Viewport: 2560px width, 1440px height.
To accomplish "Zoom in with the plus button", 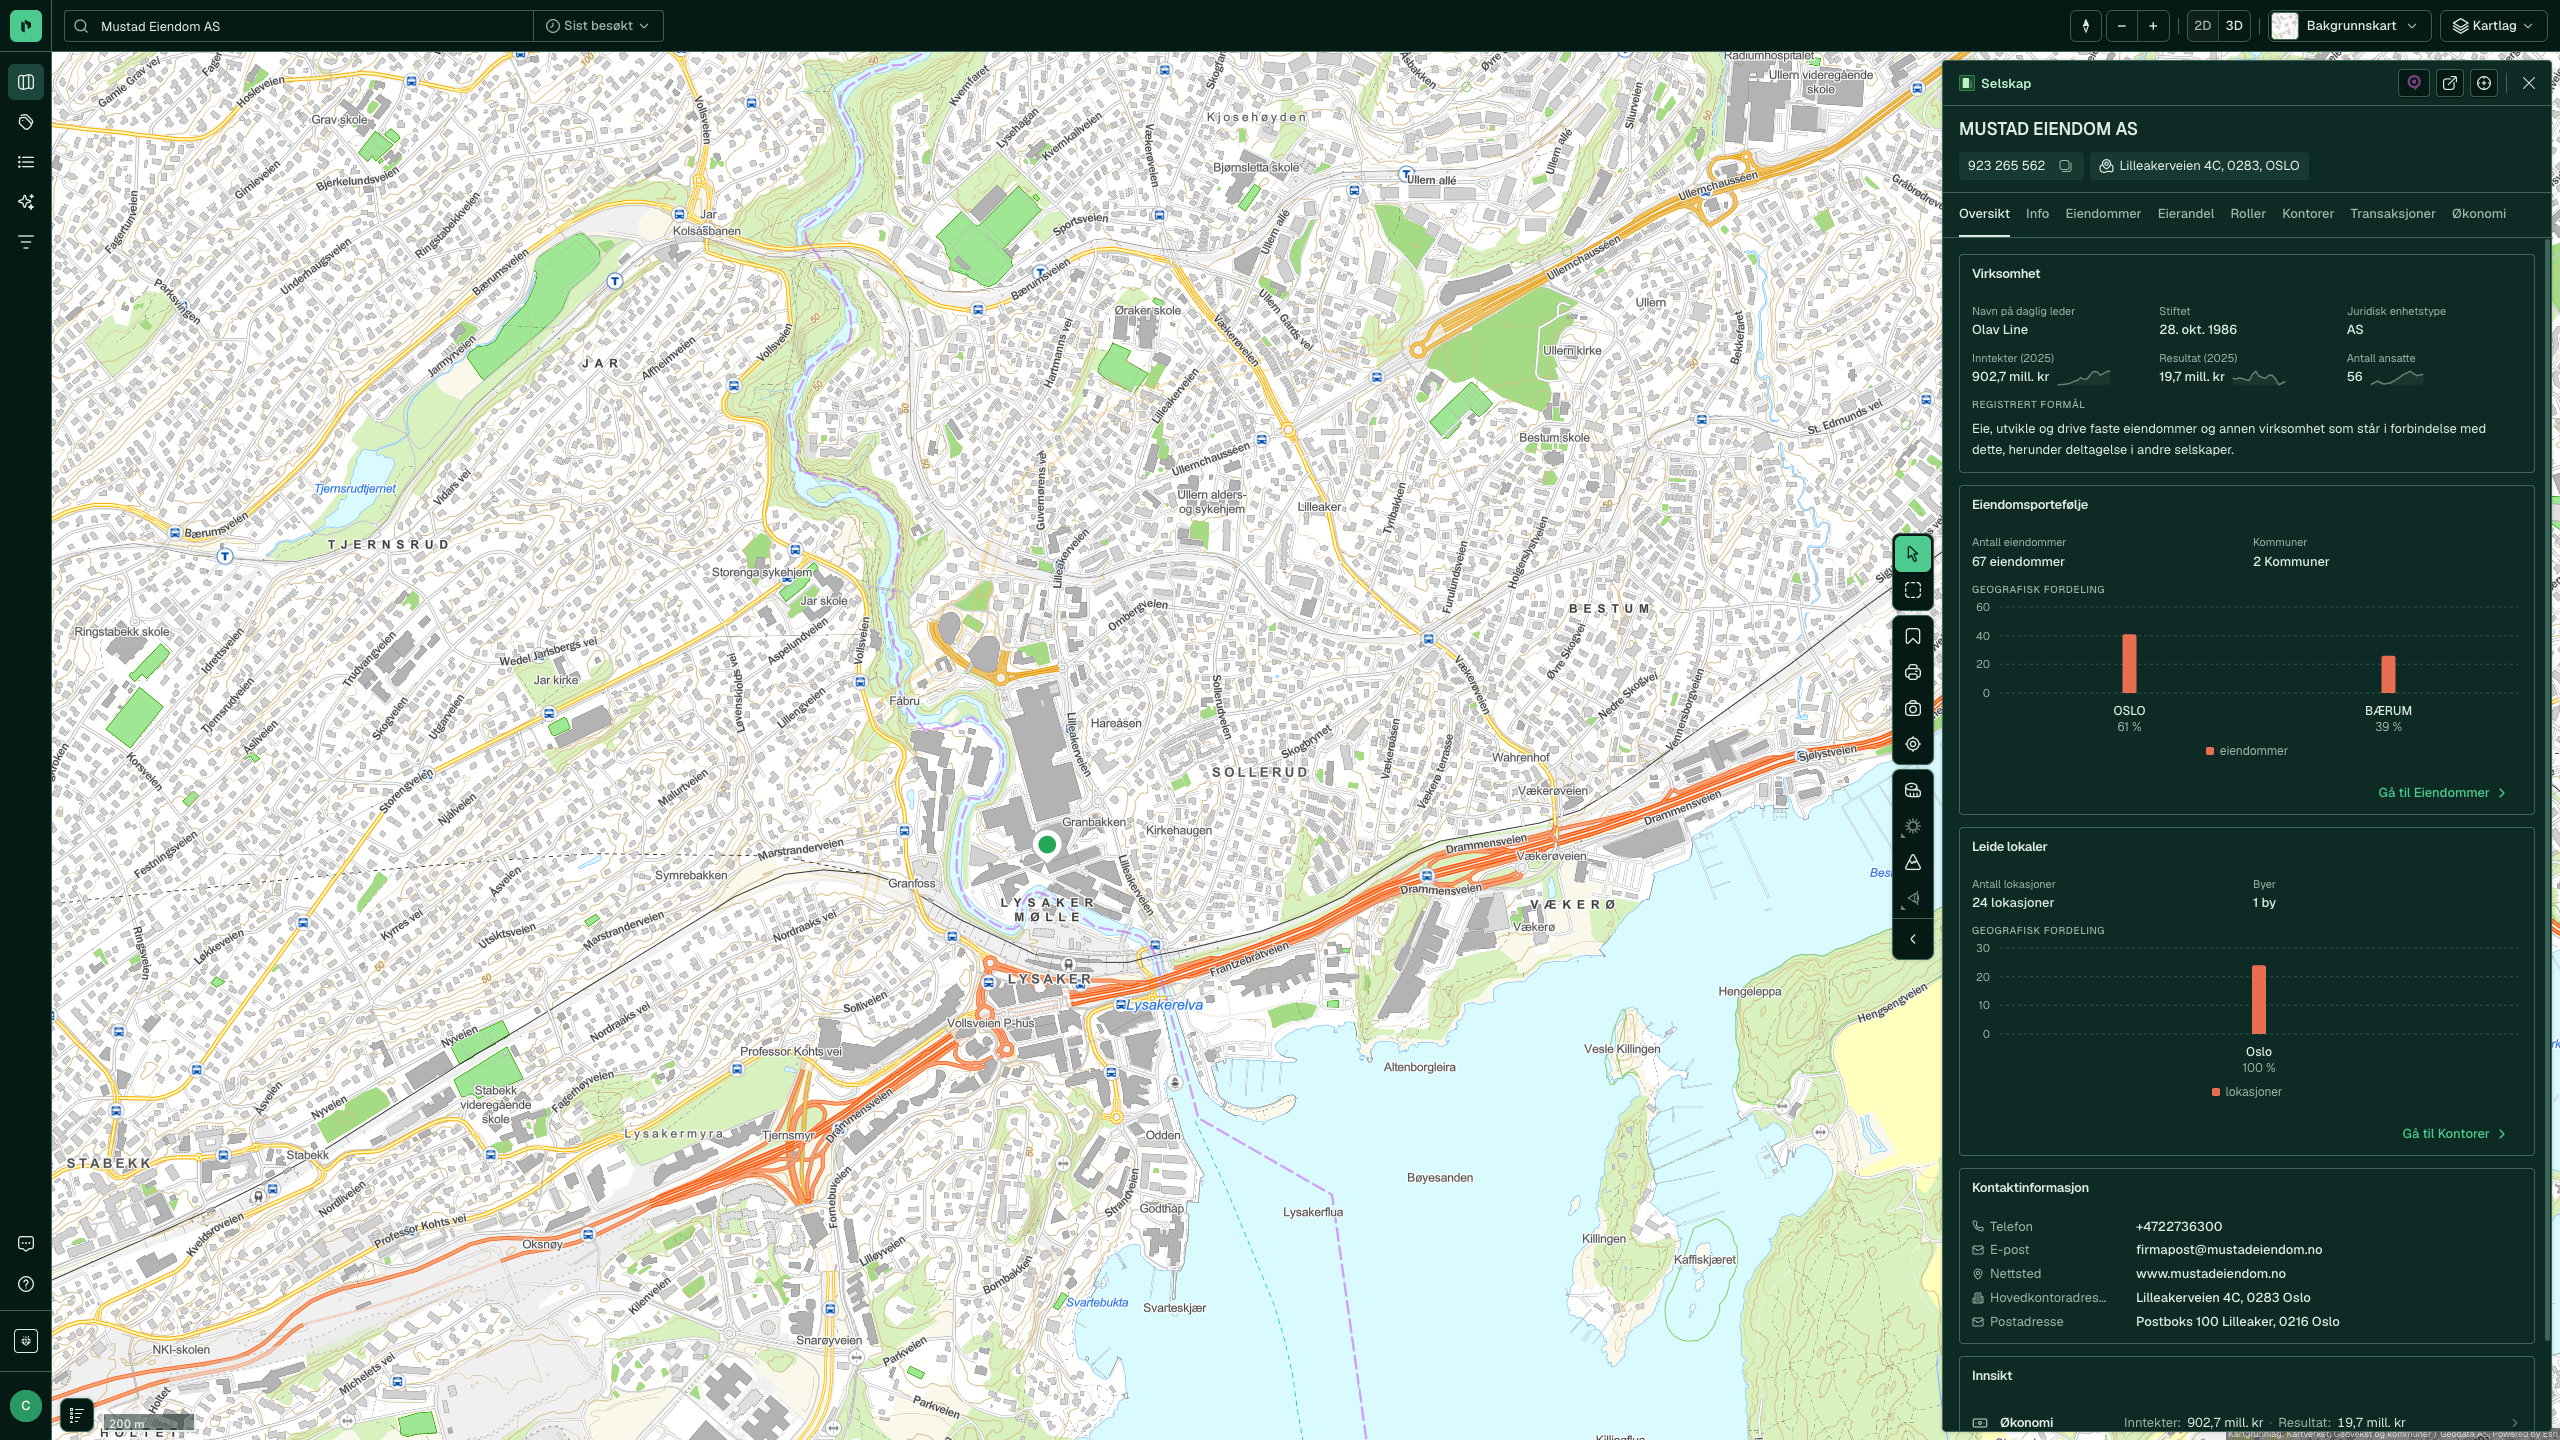I will tap(2153, 26).
